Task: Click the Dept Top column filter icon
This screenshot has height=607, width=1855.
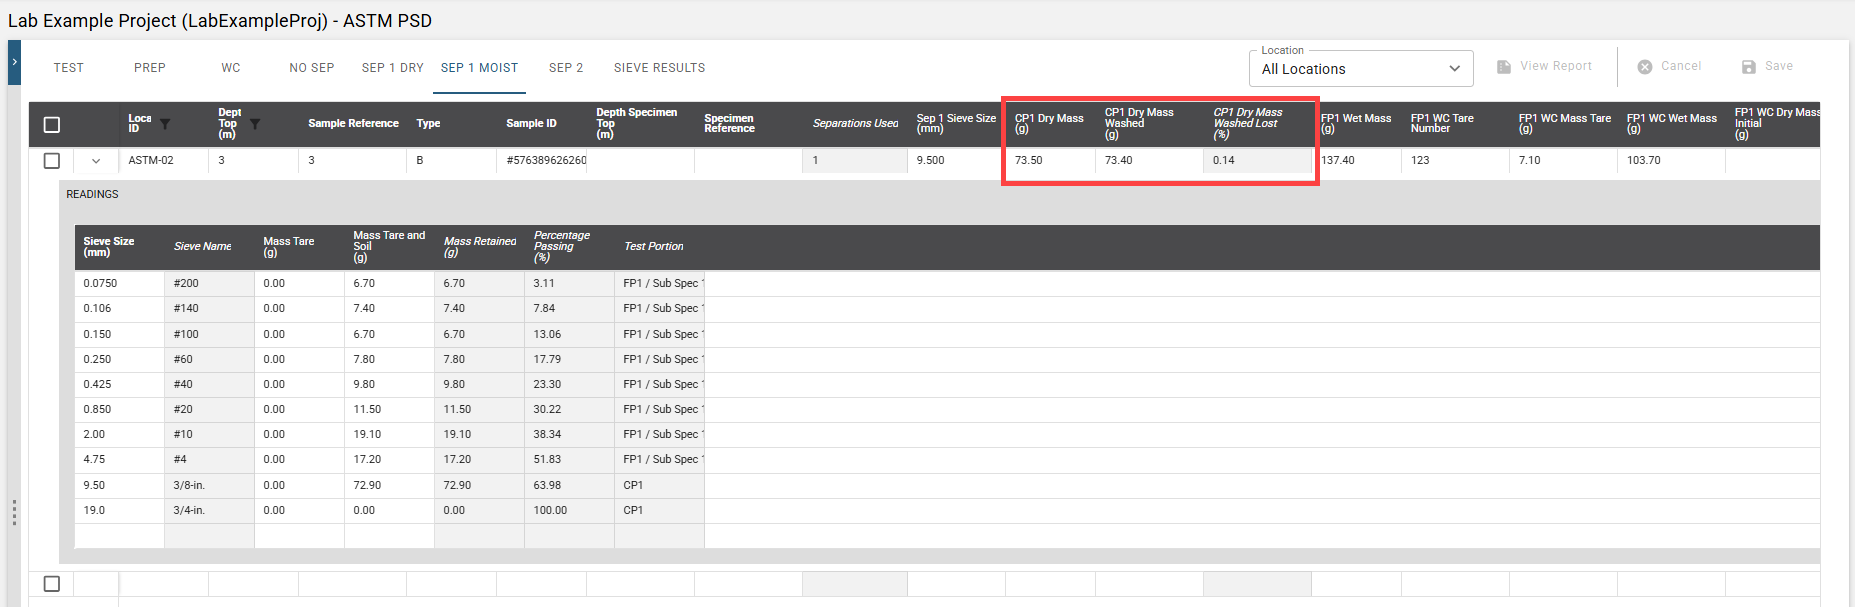Action: pos(255,124)
